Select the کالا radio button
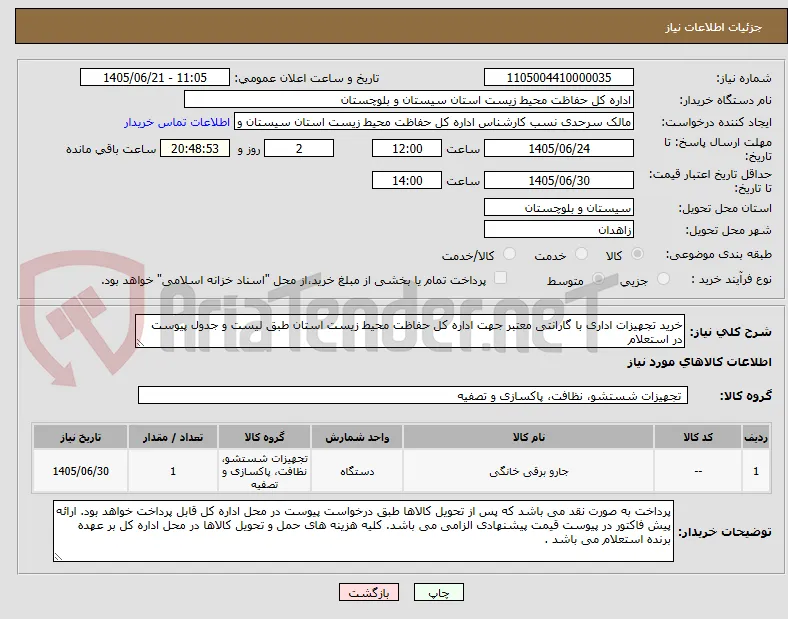 pos(637,254)
